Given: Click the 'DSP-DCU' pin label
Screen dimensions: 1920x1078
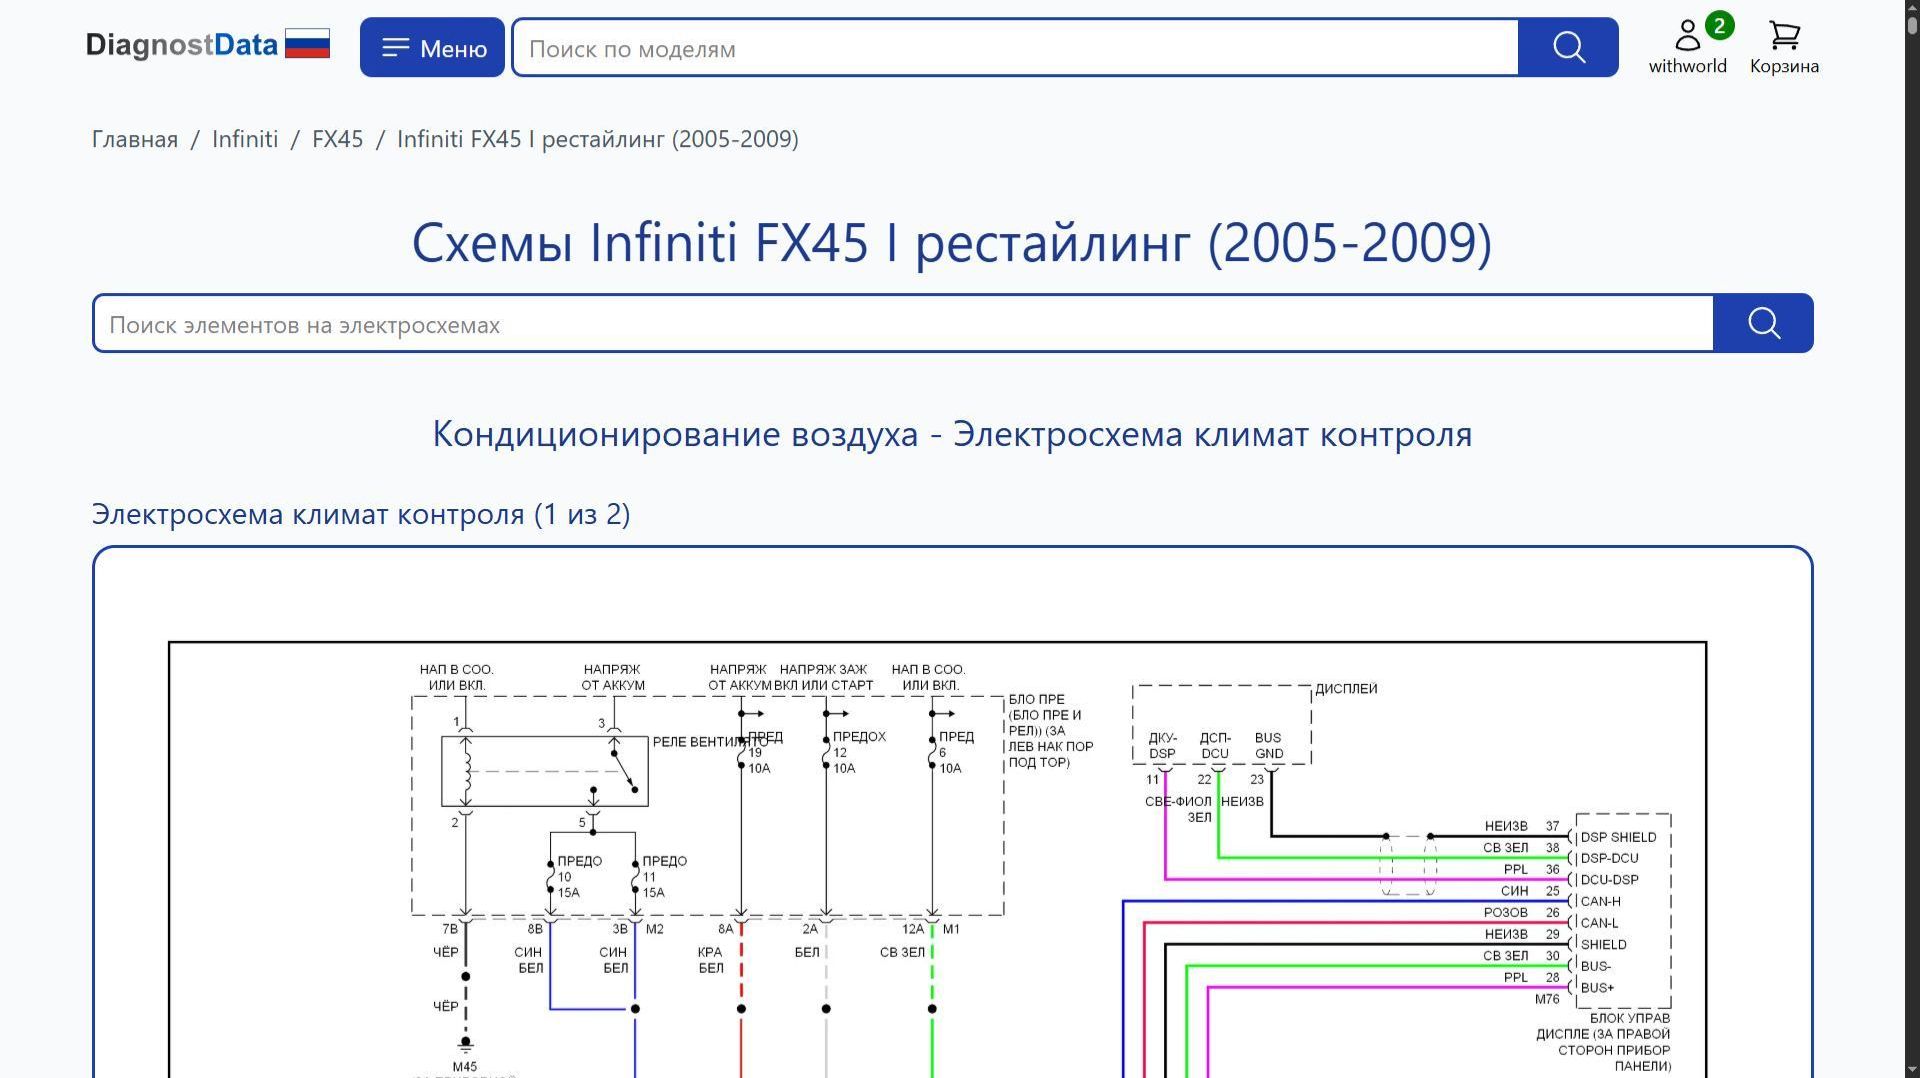Looking at the screenshot, I should click(x=1609, y=858).
